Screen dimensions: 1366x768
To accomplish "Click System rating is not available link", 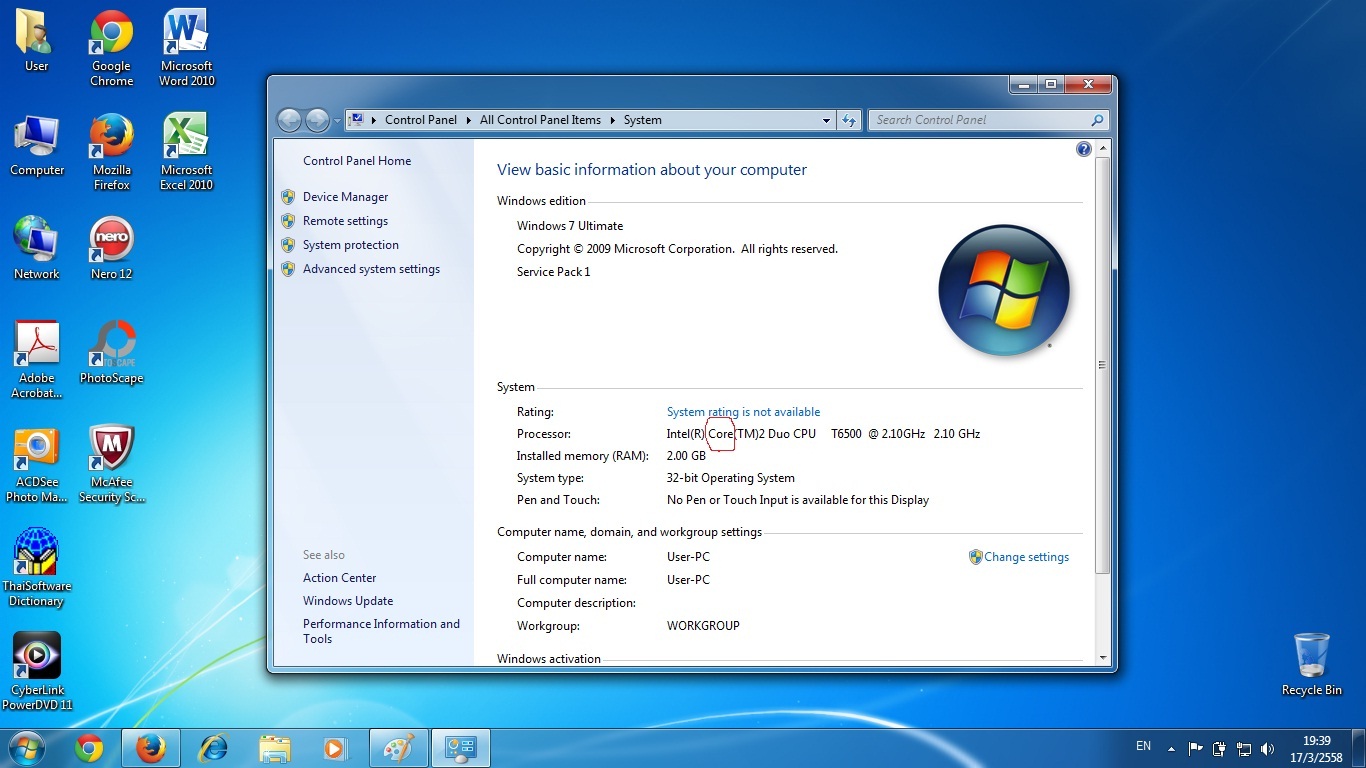I will click(743, 412).
